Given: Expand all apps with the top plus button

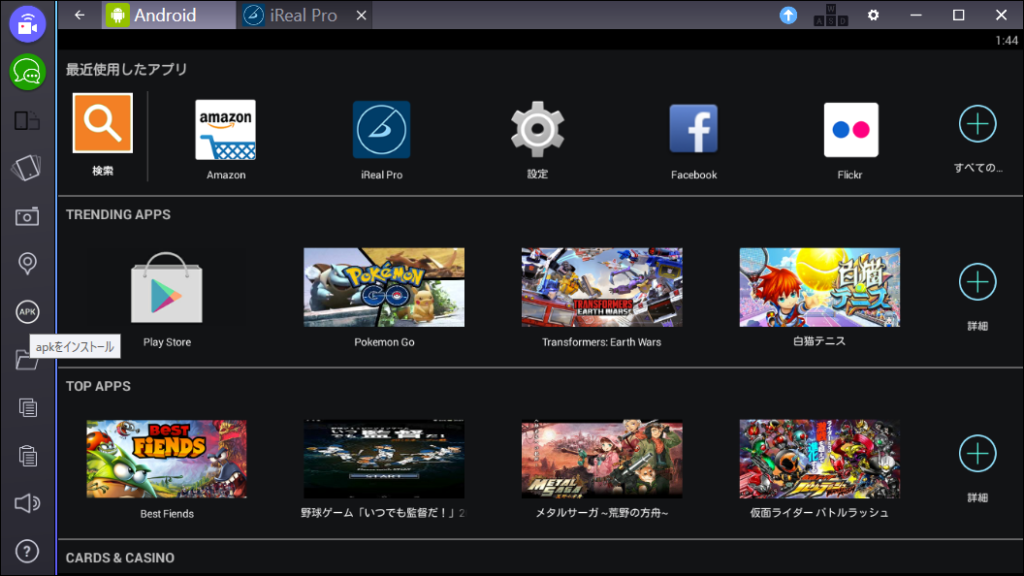Looking at the screenshot, I should (977, 124).
